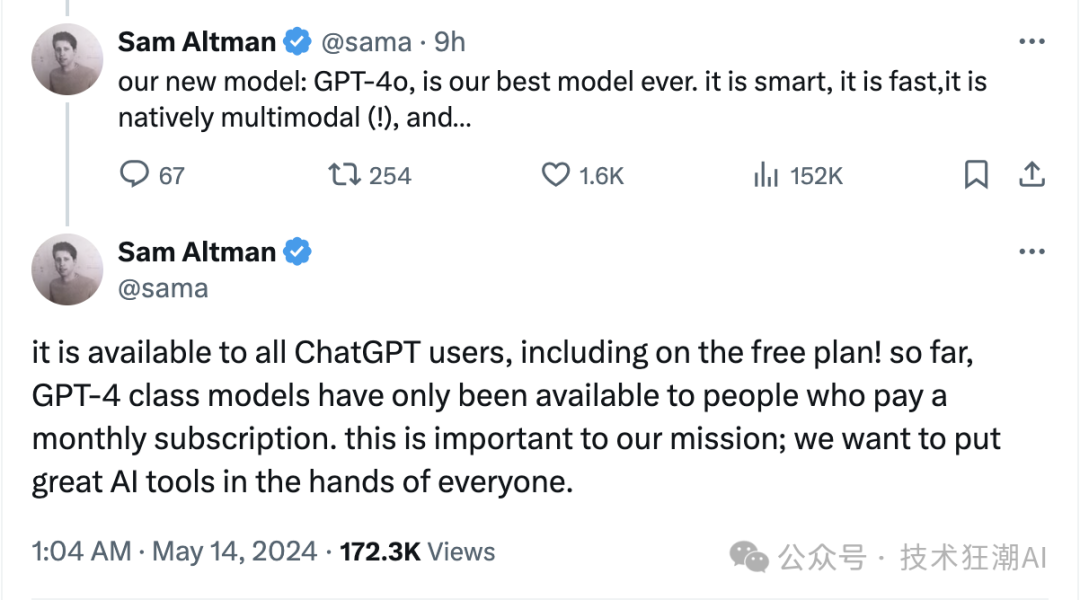
Task: Open the 172.3K Views count
Action: pos(417,551)
